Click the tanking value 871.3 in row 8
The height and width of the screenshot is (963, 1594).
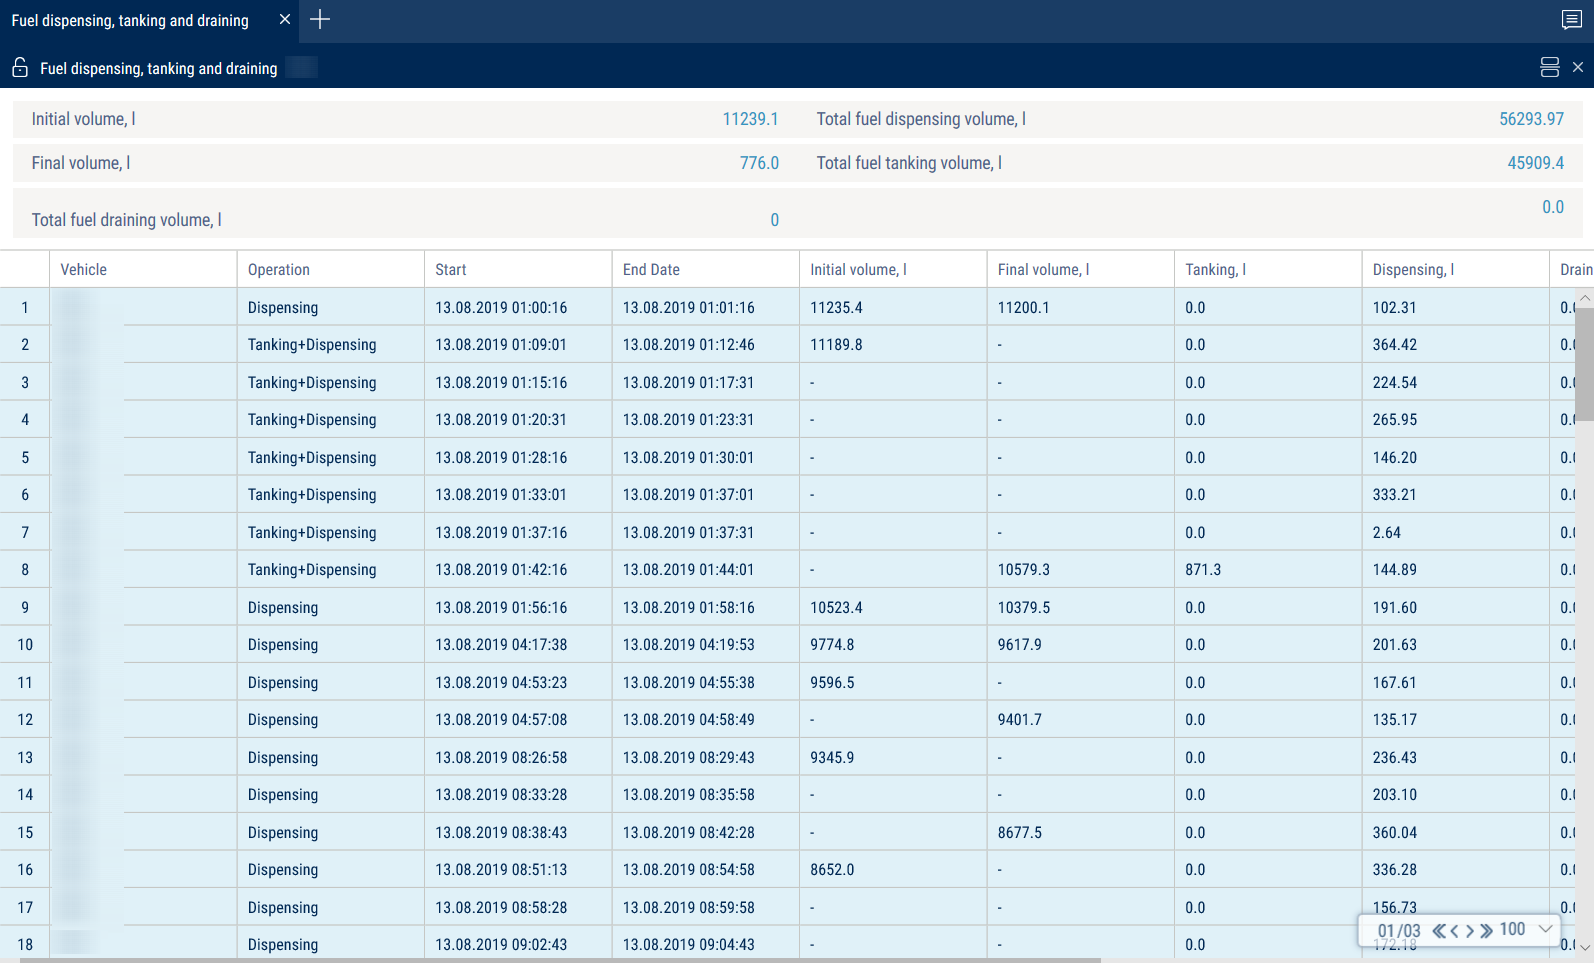1203,570
